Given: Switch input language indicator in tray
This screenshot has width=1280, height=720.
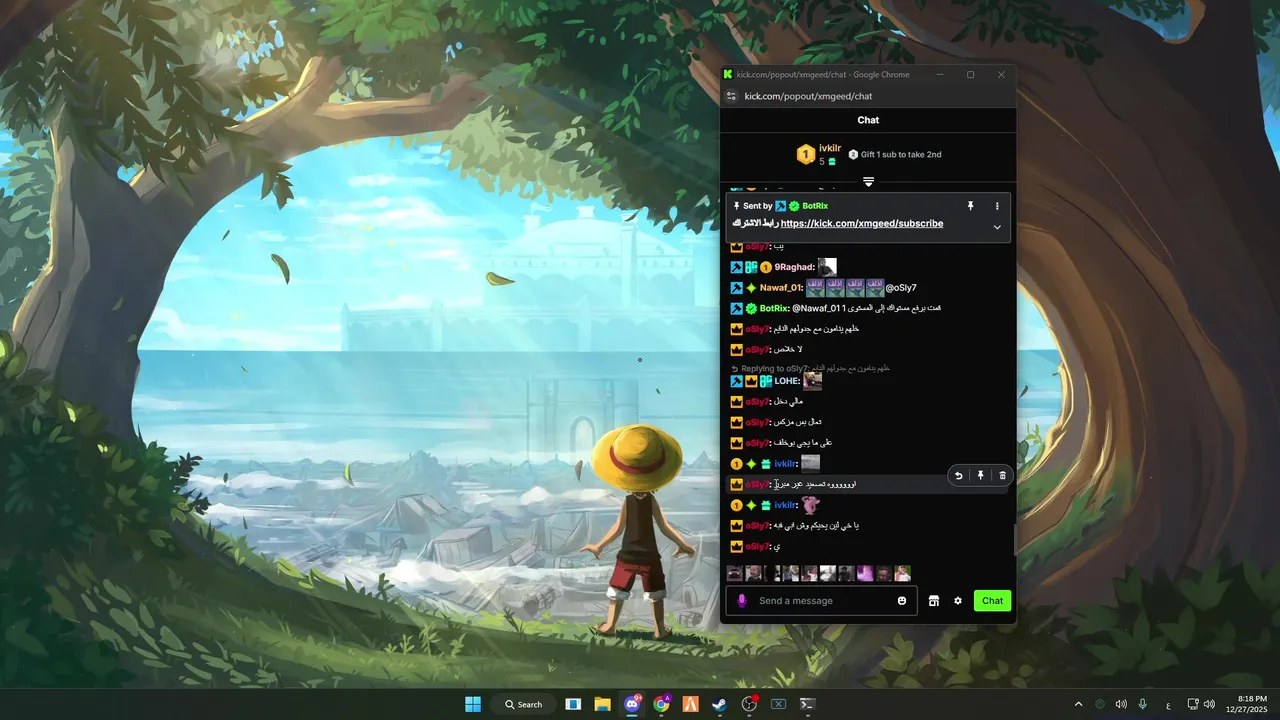Looking at the screenshot, I should [1168, 704].
